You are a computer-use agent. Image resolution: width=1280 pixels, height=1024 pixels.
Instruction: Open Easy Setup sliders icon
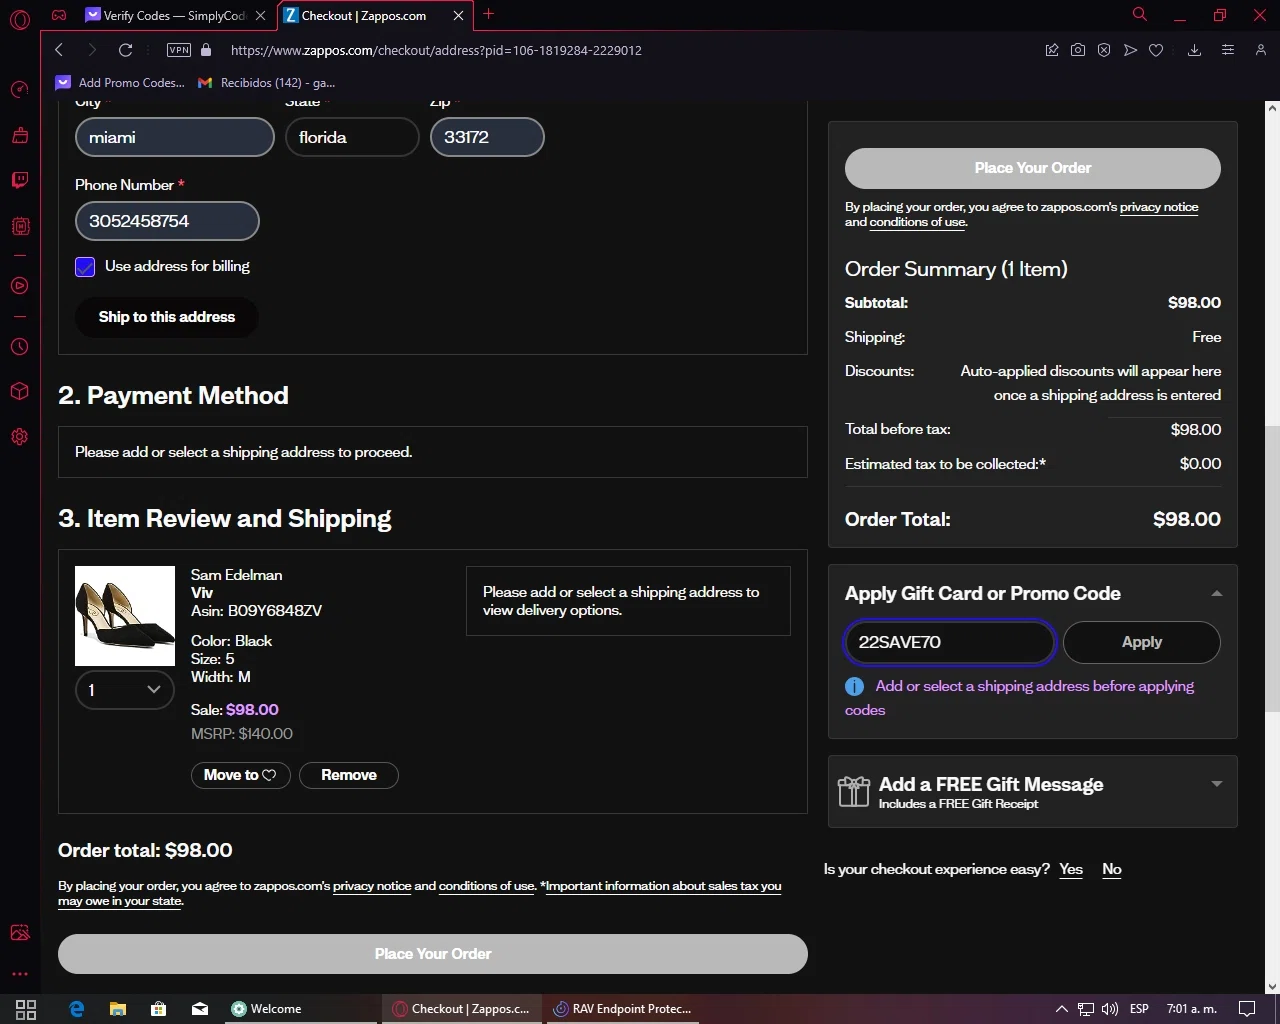pos(1228,50)
